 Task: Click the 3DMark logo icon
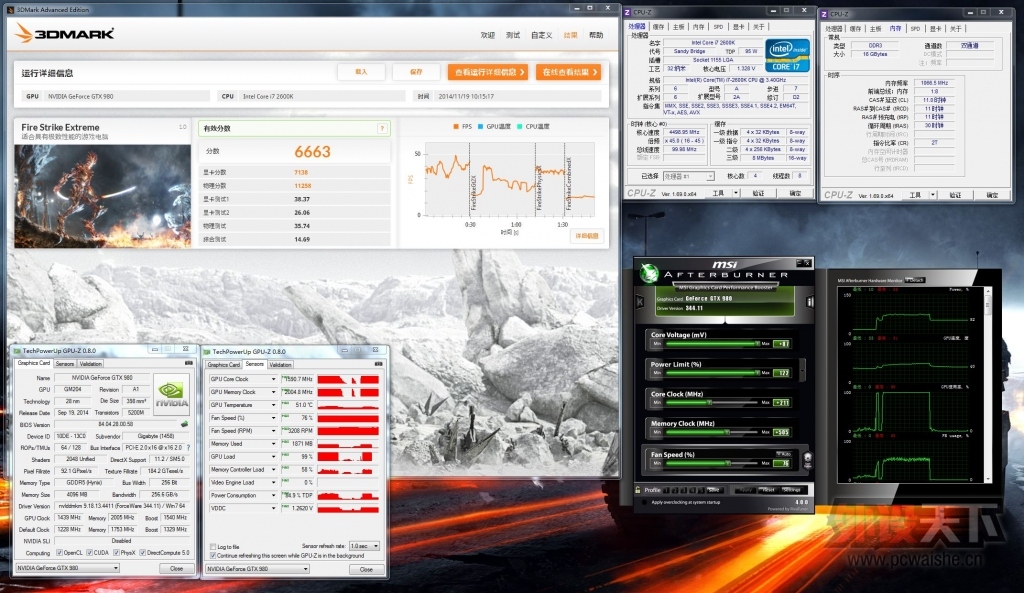pos(24,33)
